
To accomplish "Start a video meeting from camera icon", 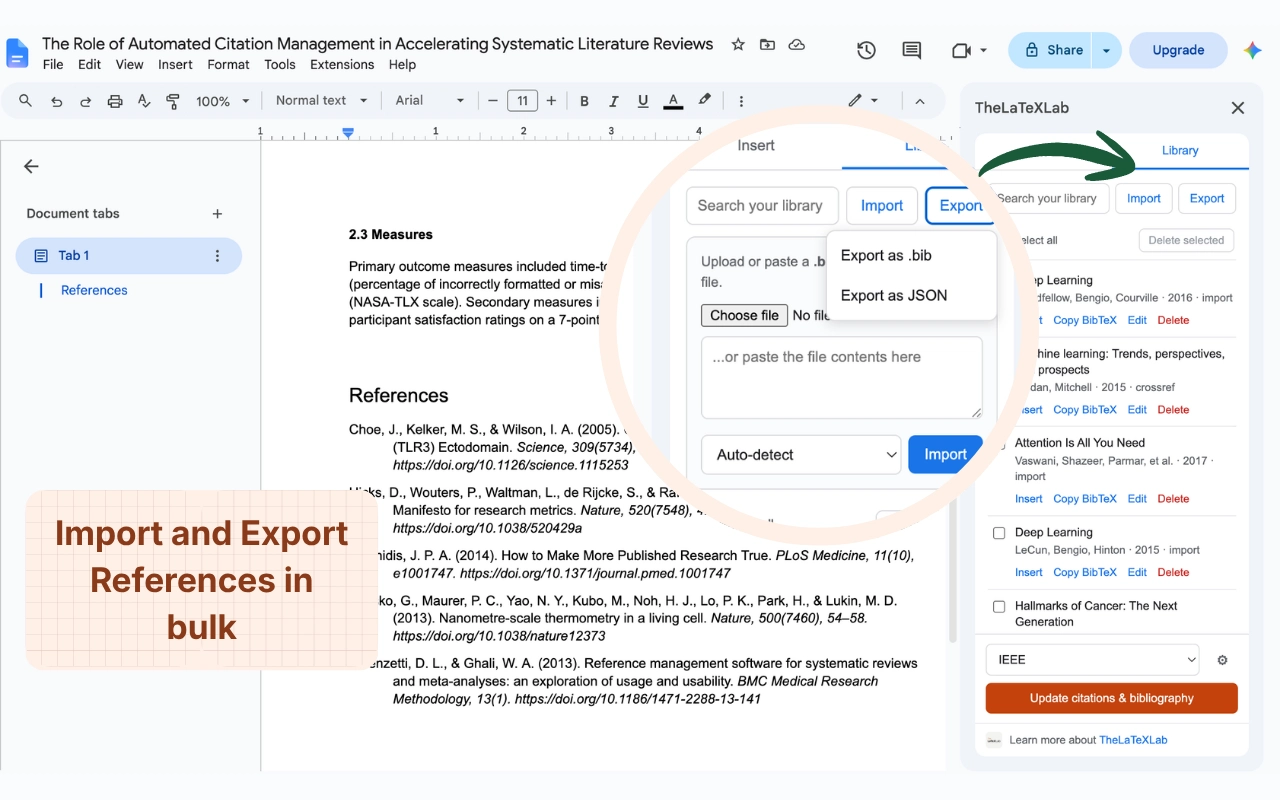I will (961, 50).
